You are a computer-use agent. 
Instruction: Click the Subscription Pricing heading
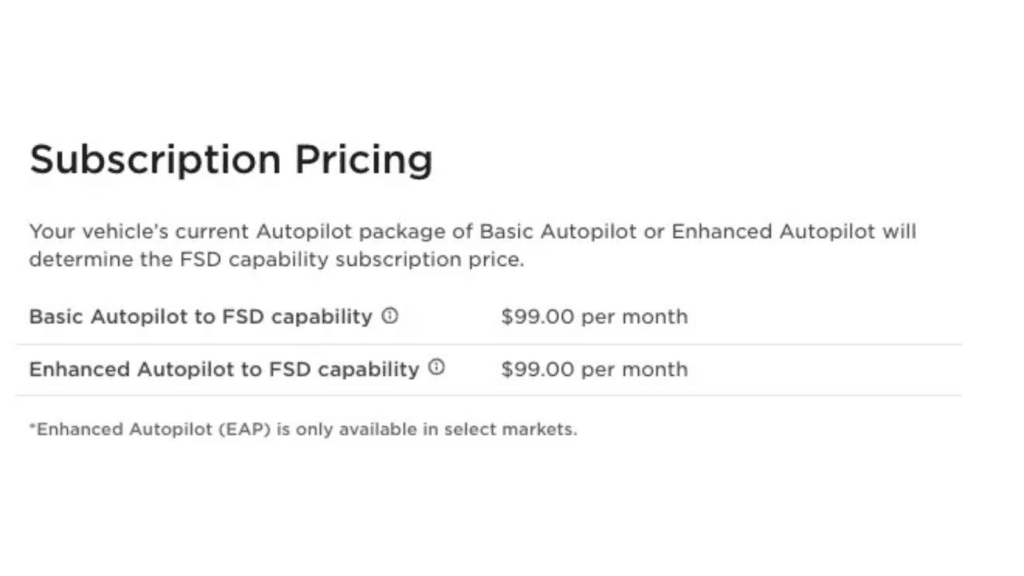click(231, 160)
